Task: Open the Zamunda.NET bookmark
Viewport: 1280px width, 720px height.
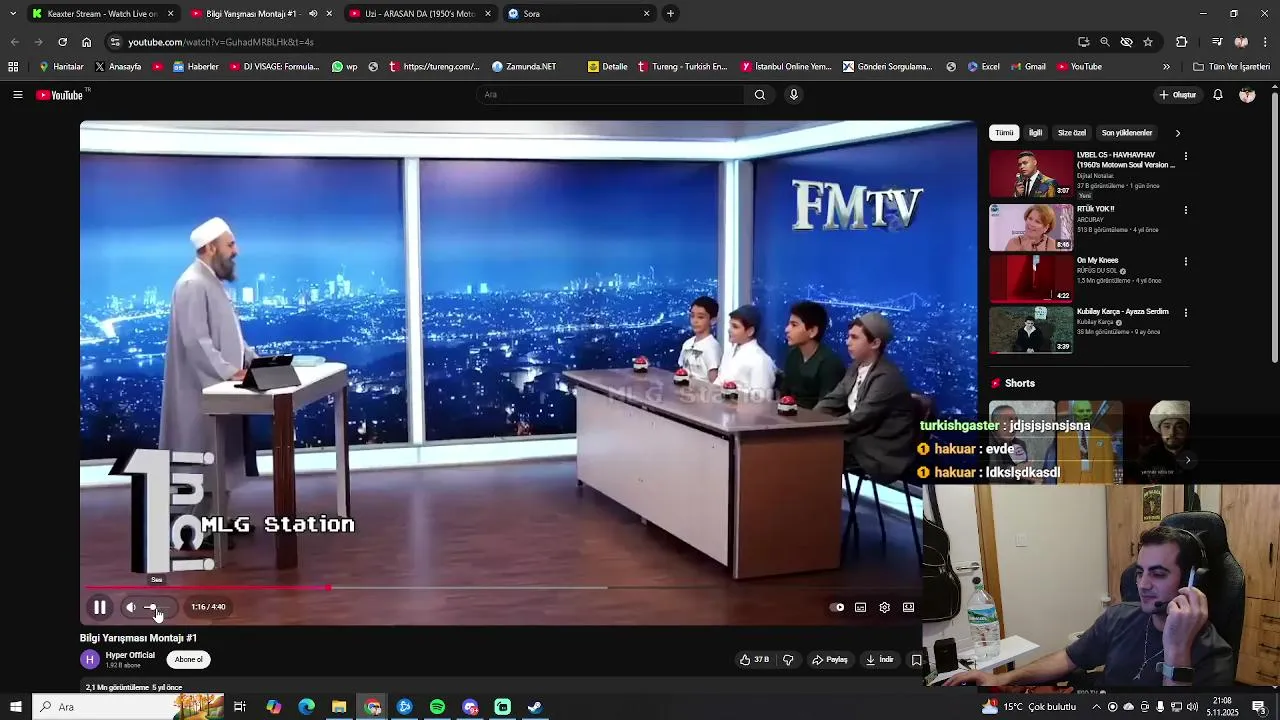Action: [524, 67]
